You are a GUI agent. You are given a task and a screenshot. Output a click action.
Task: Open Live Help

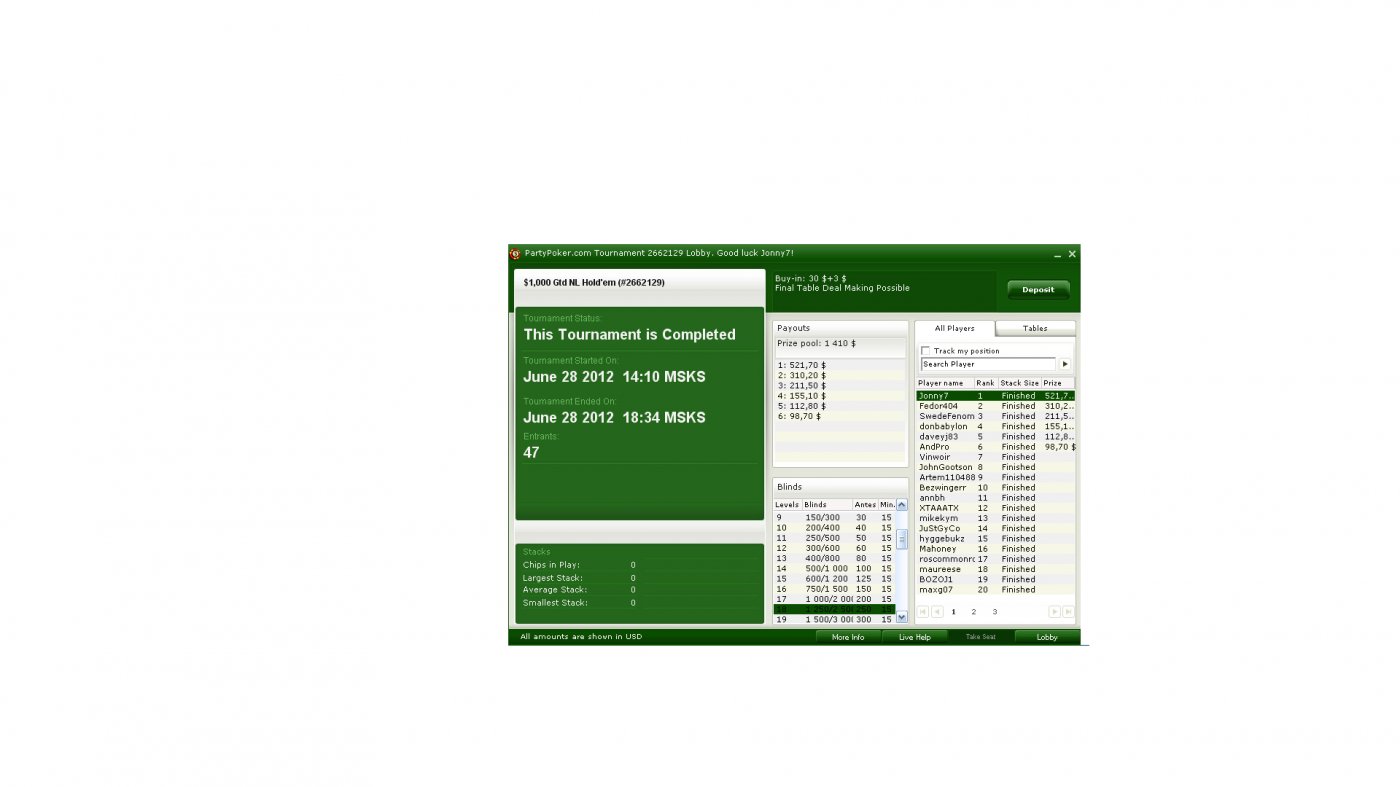915,637
